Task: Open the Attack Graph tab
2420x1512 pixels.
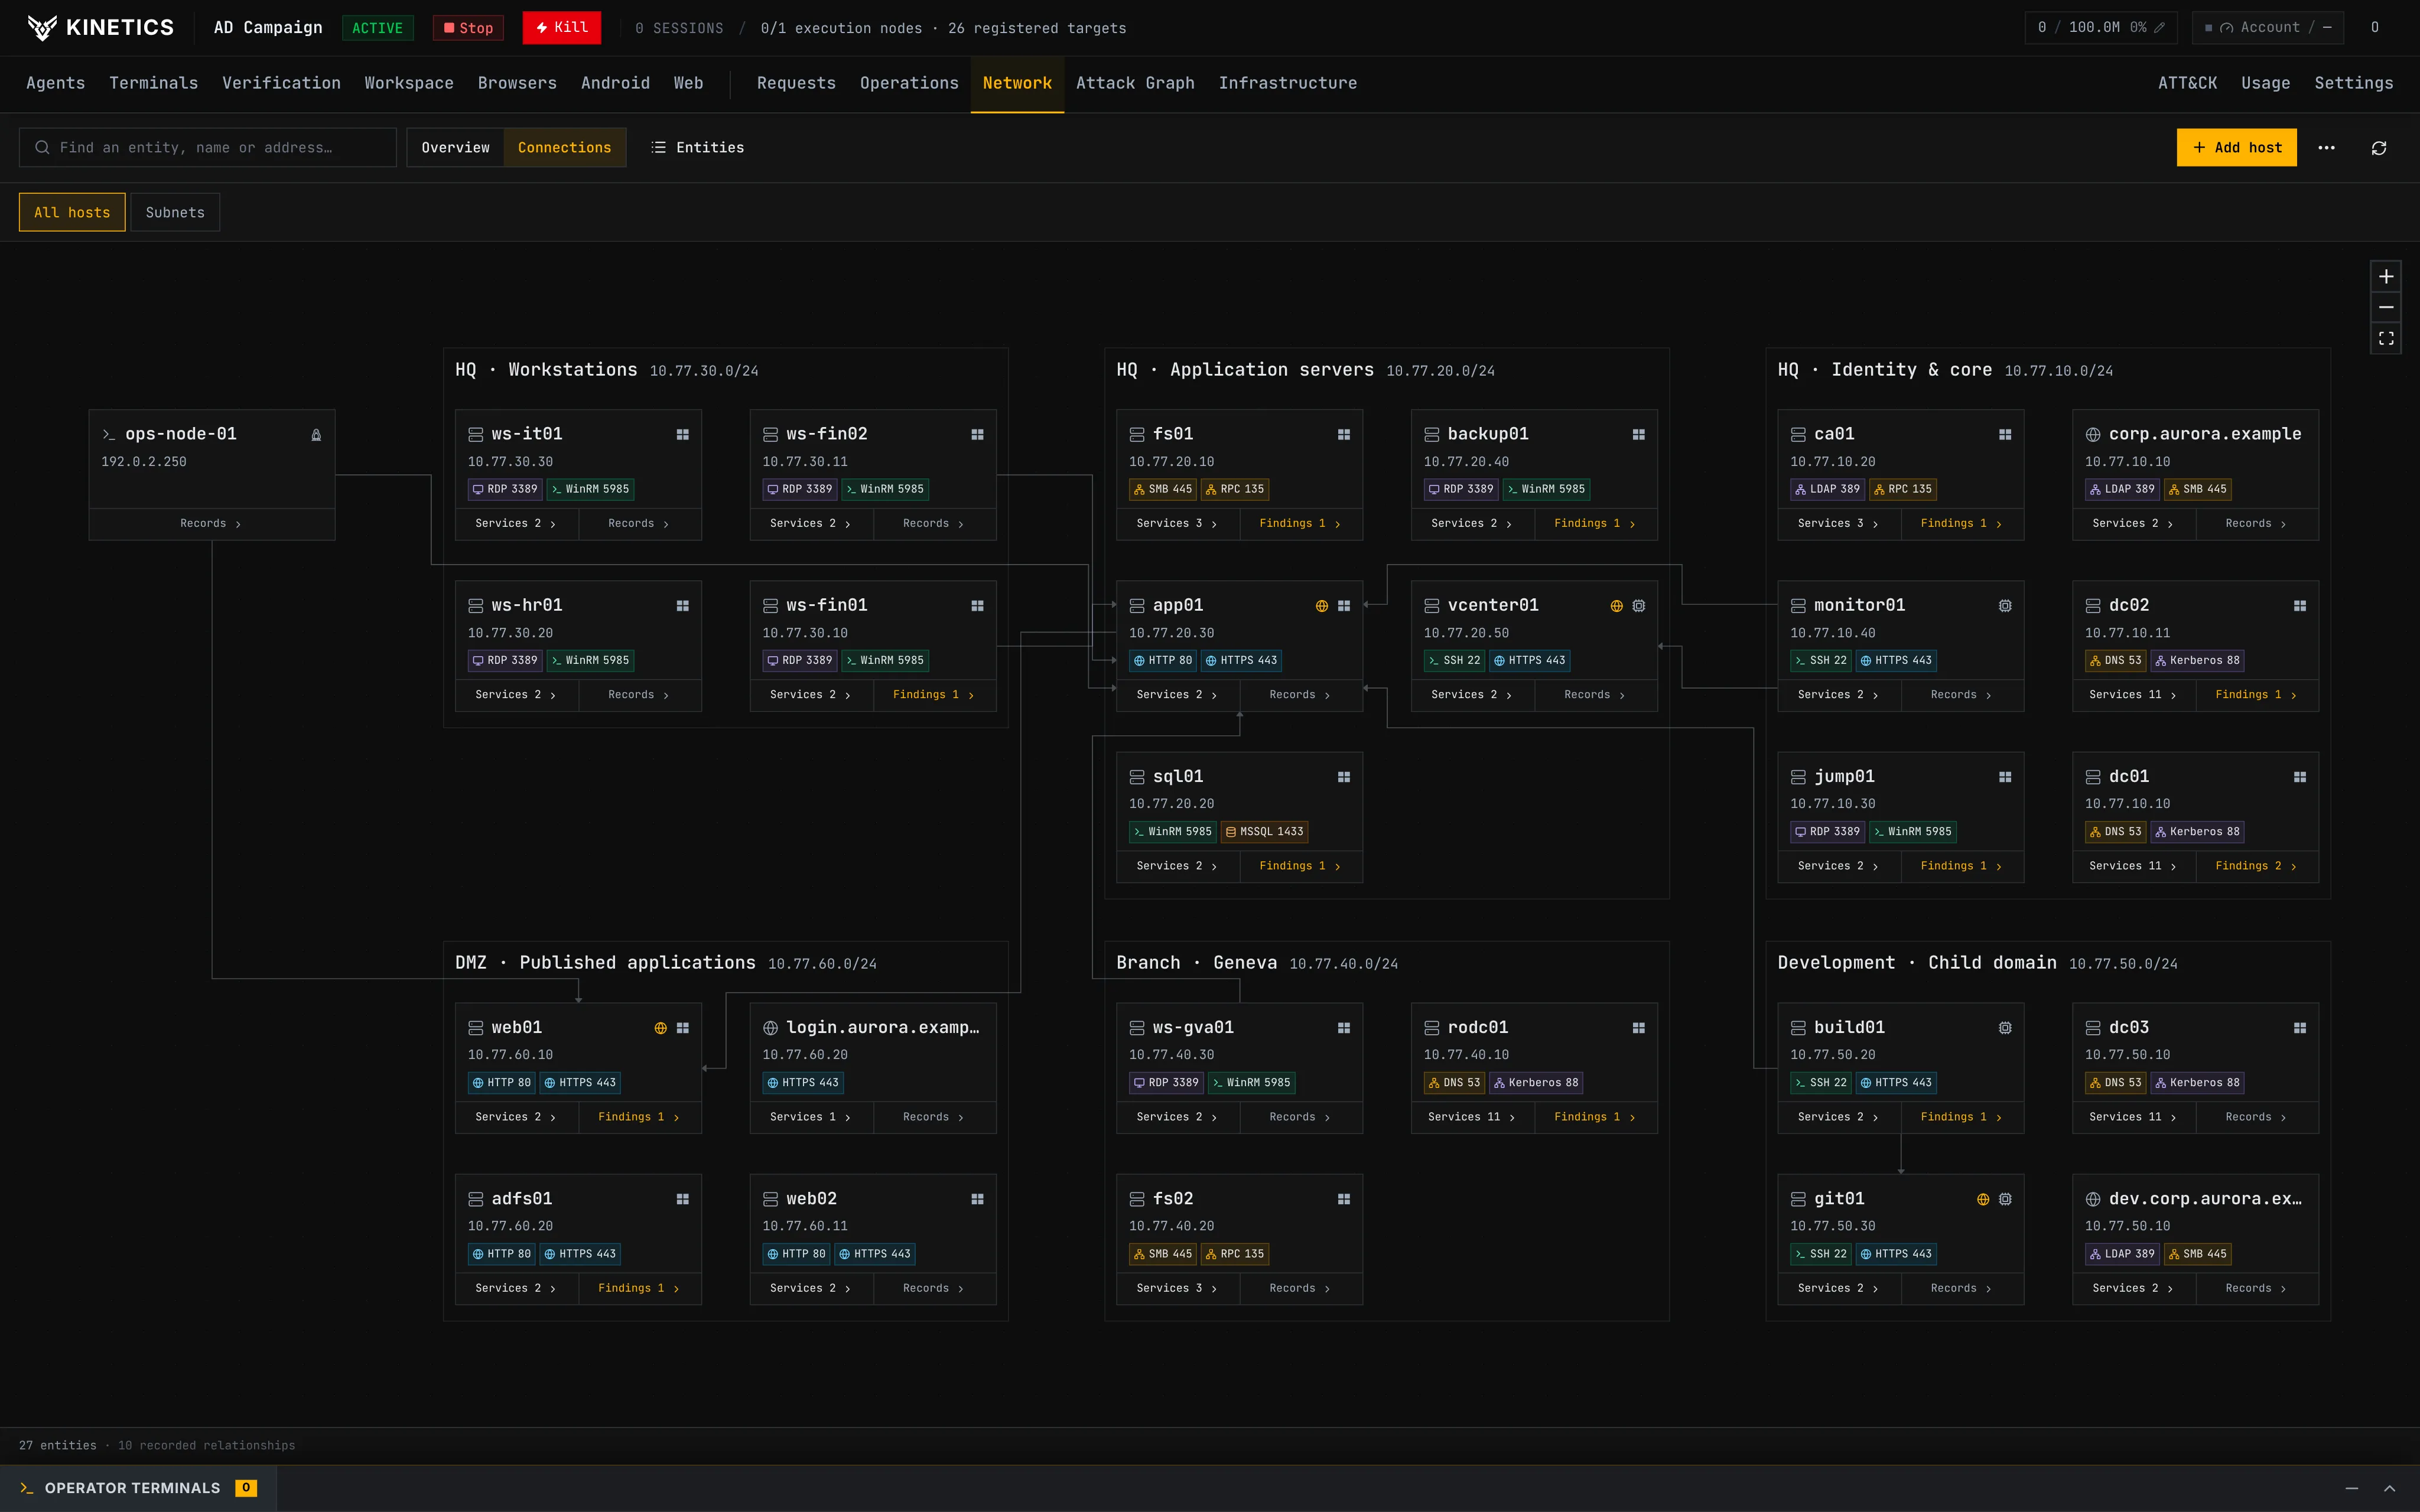Action: pos(1135,83)
